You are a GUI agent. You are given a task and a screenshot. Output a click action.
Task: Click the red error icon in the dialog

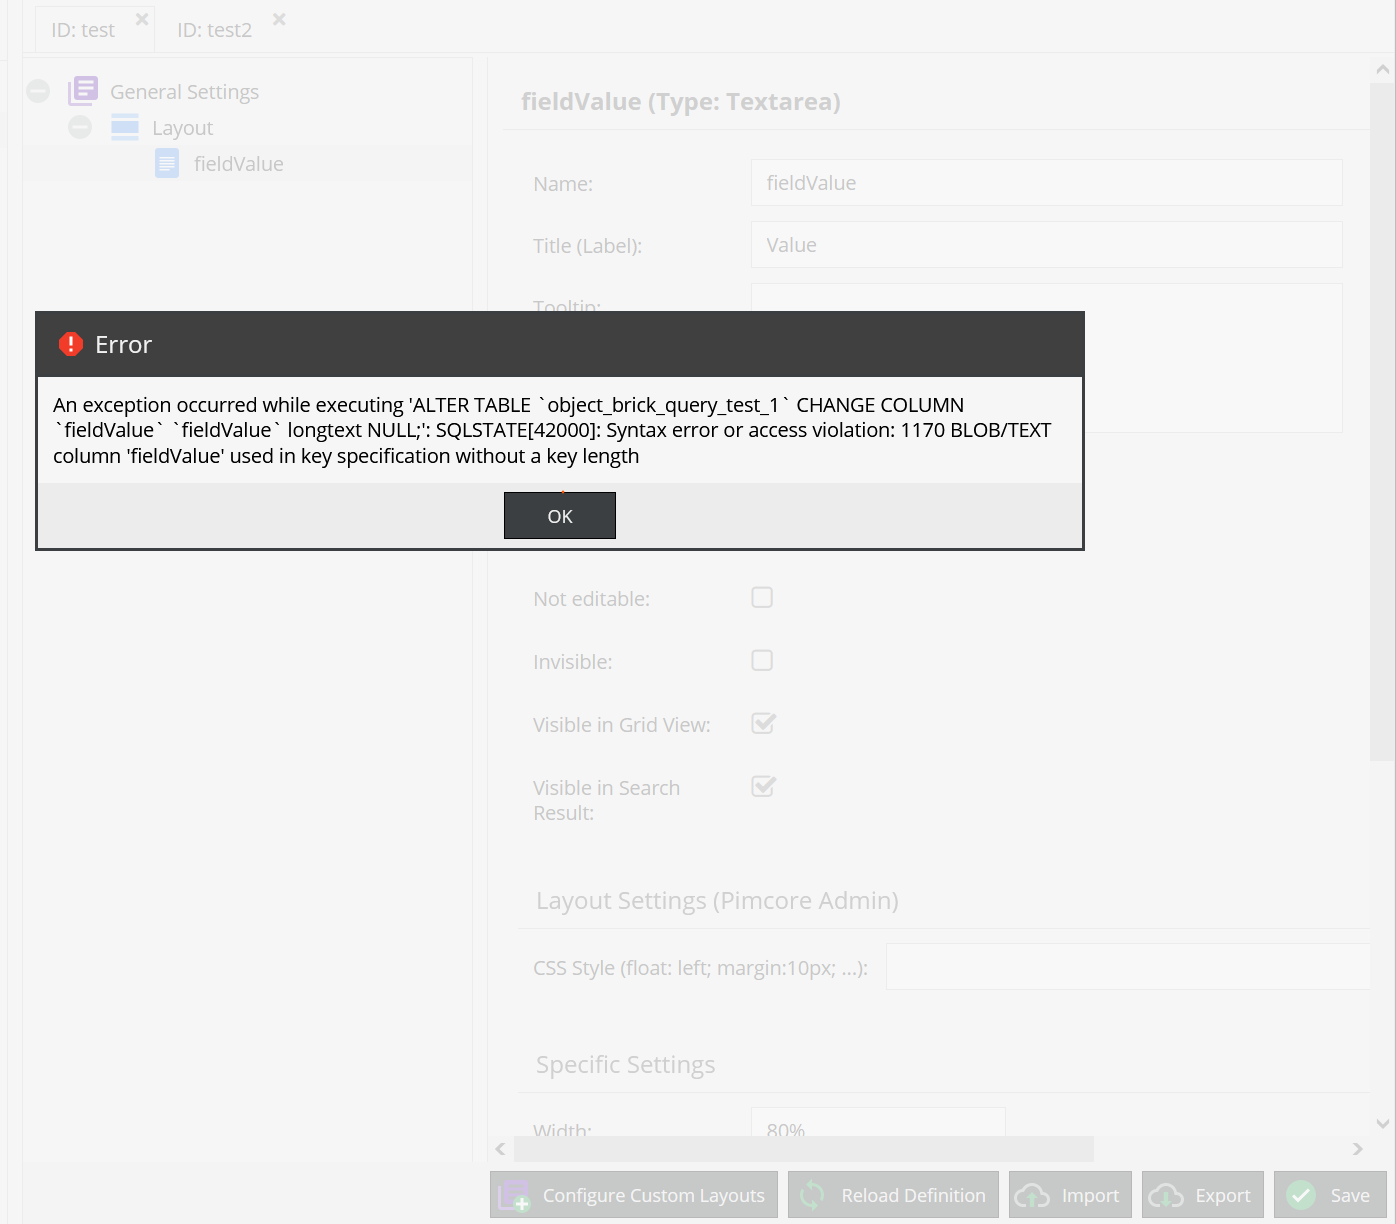click(x=70, y=343)
